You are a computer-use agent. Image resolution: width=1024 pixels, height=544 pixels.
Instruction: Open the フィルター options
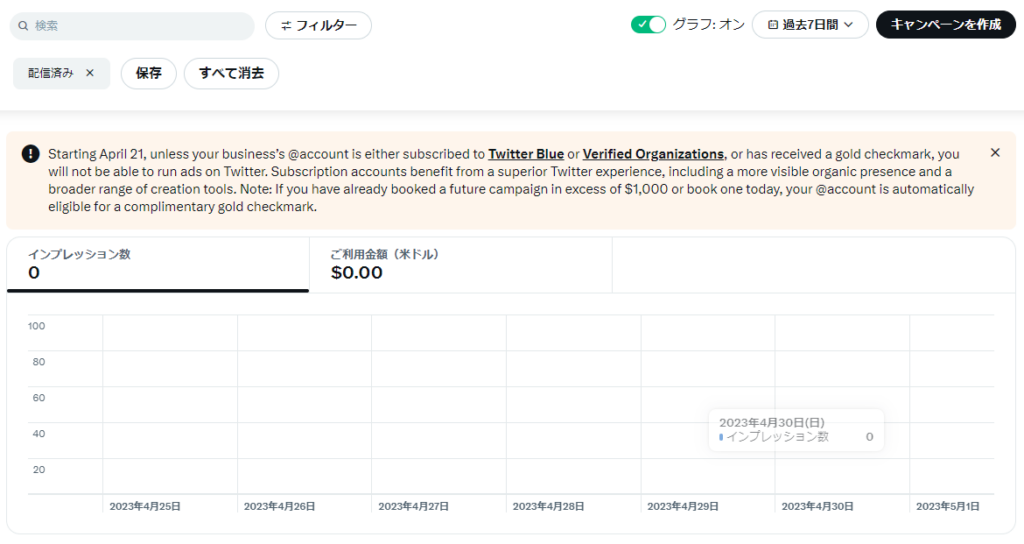318,25
